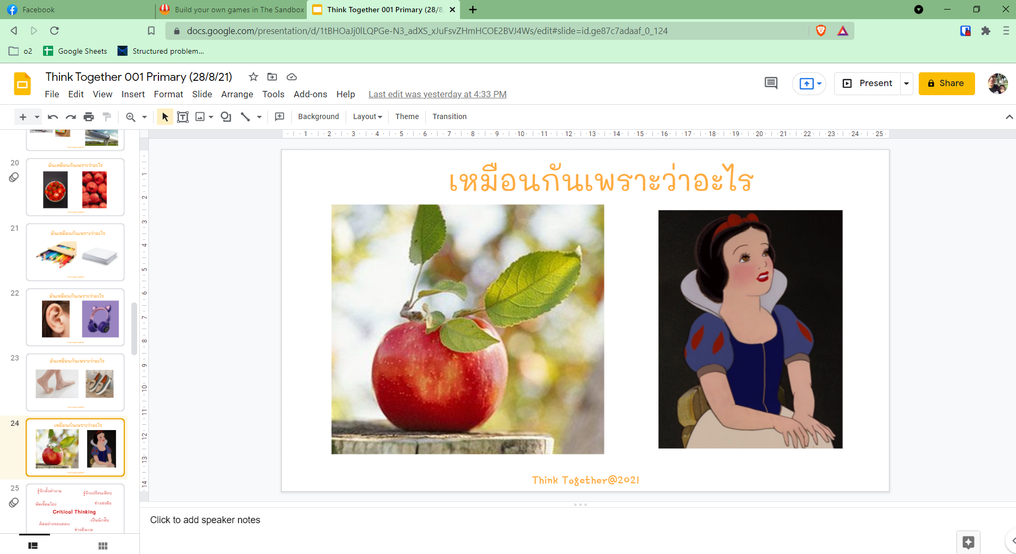Switch to filmstrip view

click(33, 546)
